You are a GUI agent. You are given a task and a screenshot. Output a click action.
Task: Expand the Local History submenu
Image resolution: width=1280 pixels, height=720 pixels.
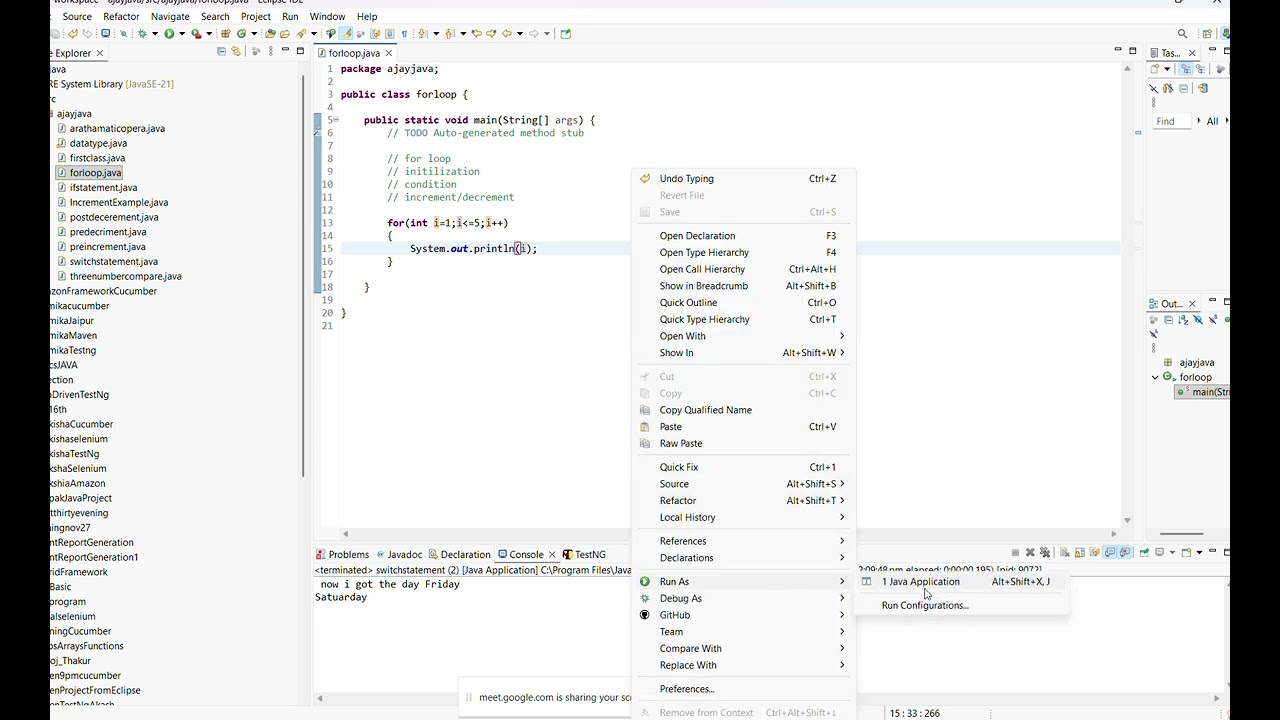(746, 517)
